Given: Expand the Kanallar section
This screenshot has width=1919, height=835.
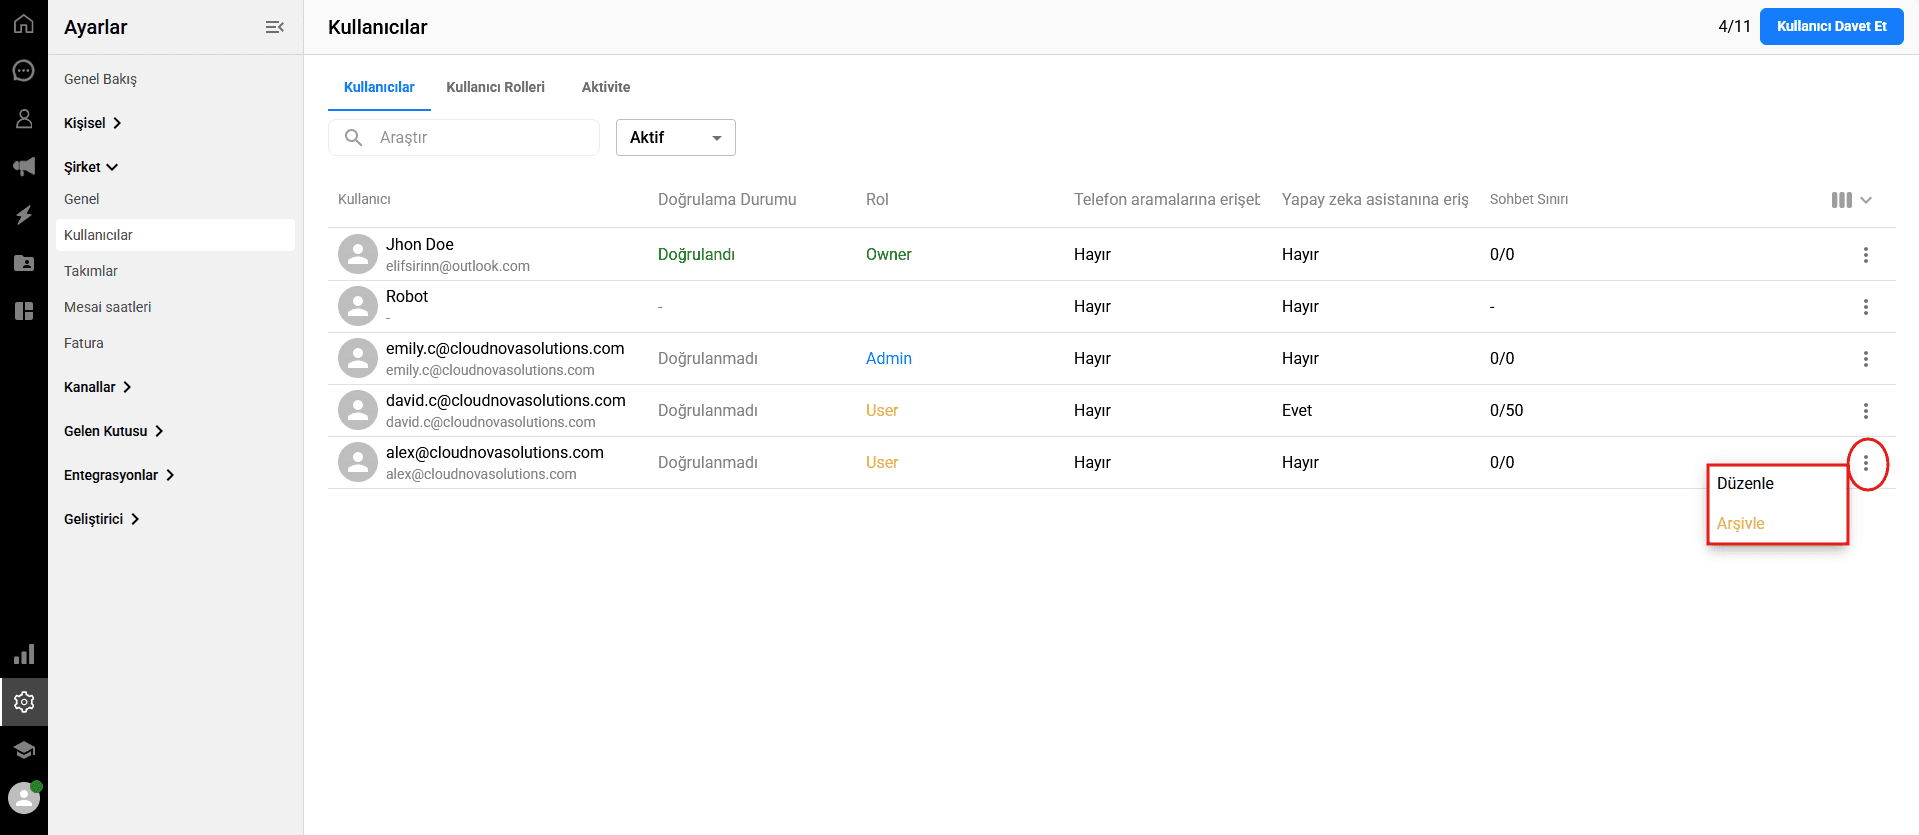Looking at the screenshot, I should click(97, 387).
